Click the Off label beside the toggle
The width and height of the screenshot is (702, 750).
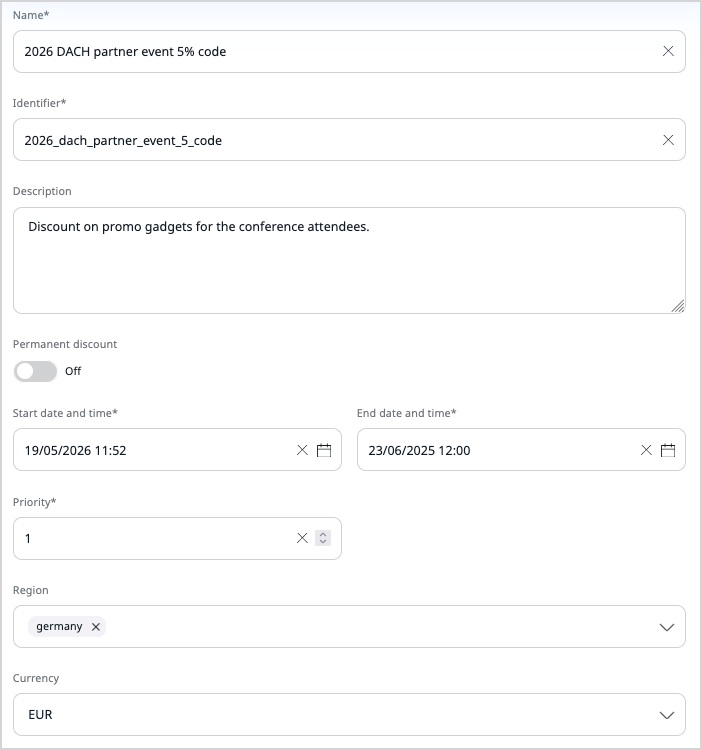coord(73,371)
